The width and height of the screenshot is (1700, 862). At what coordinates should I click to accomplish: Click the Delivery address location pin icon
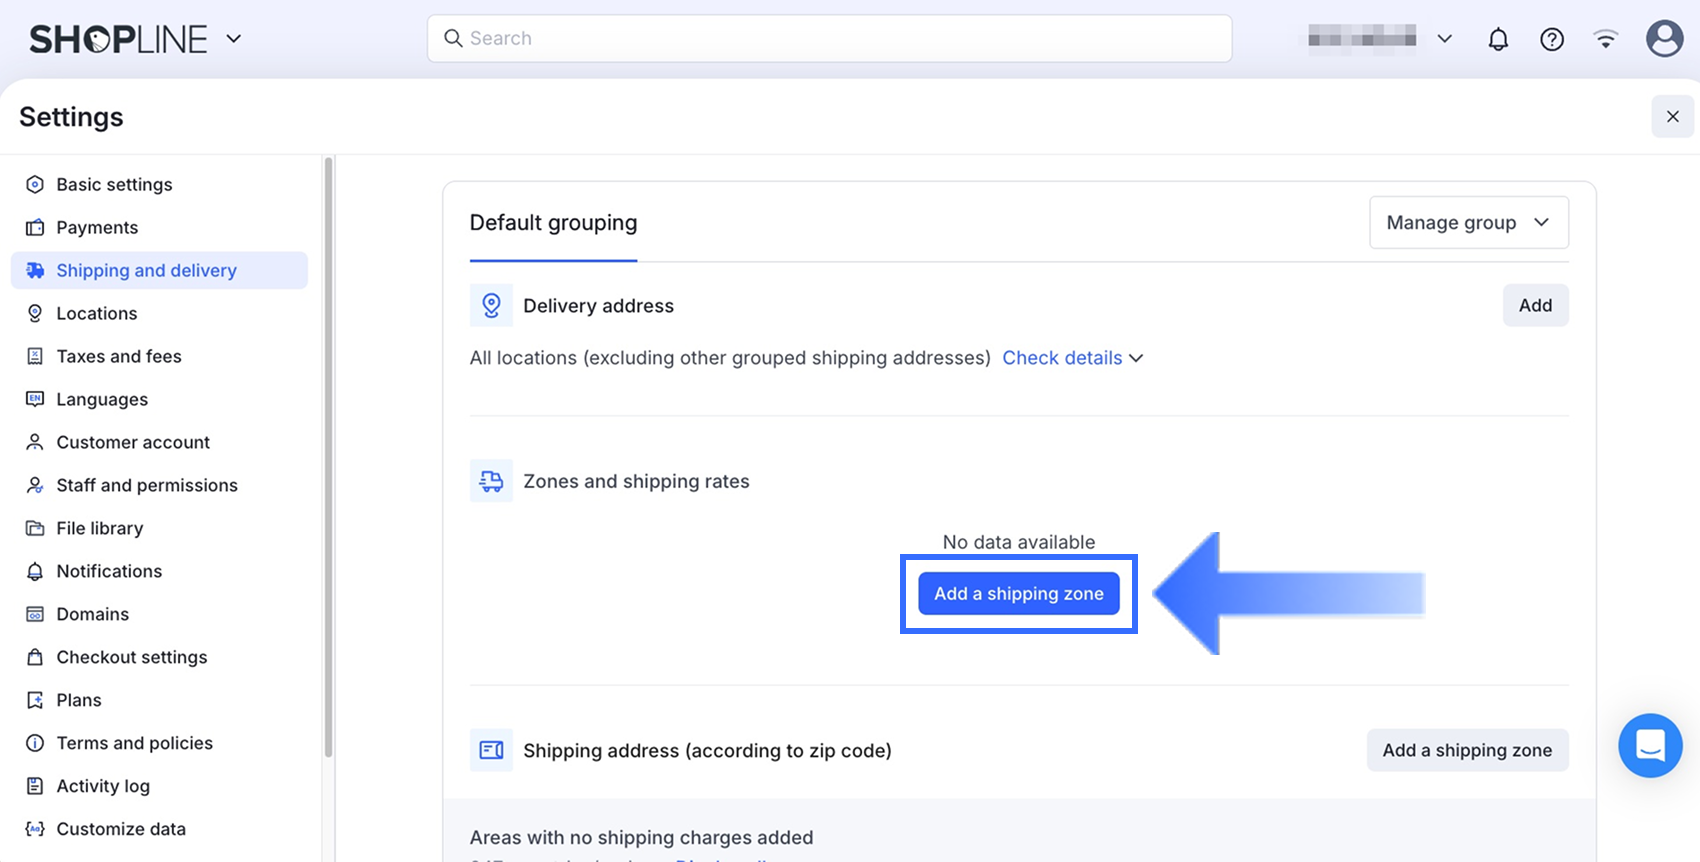tap(491, 305)
